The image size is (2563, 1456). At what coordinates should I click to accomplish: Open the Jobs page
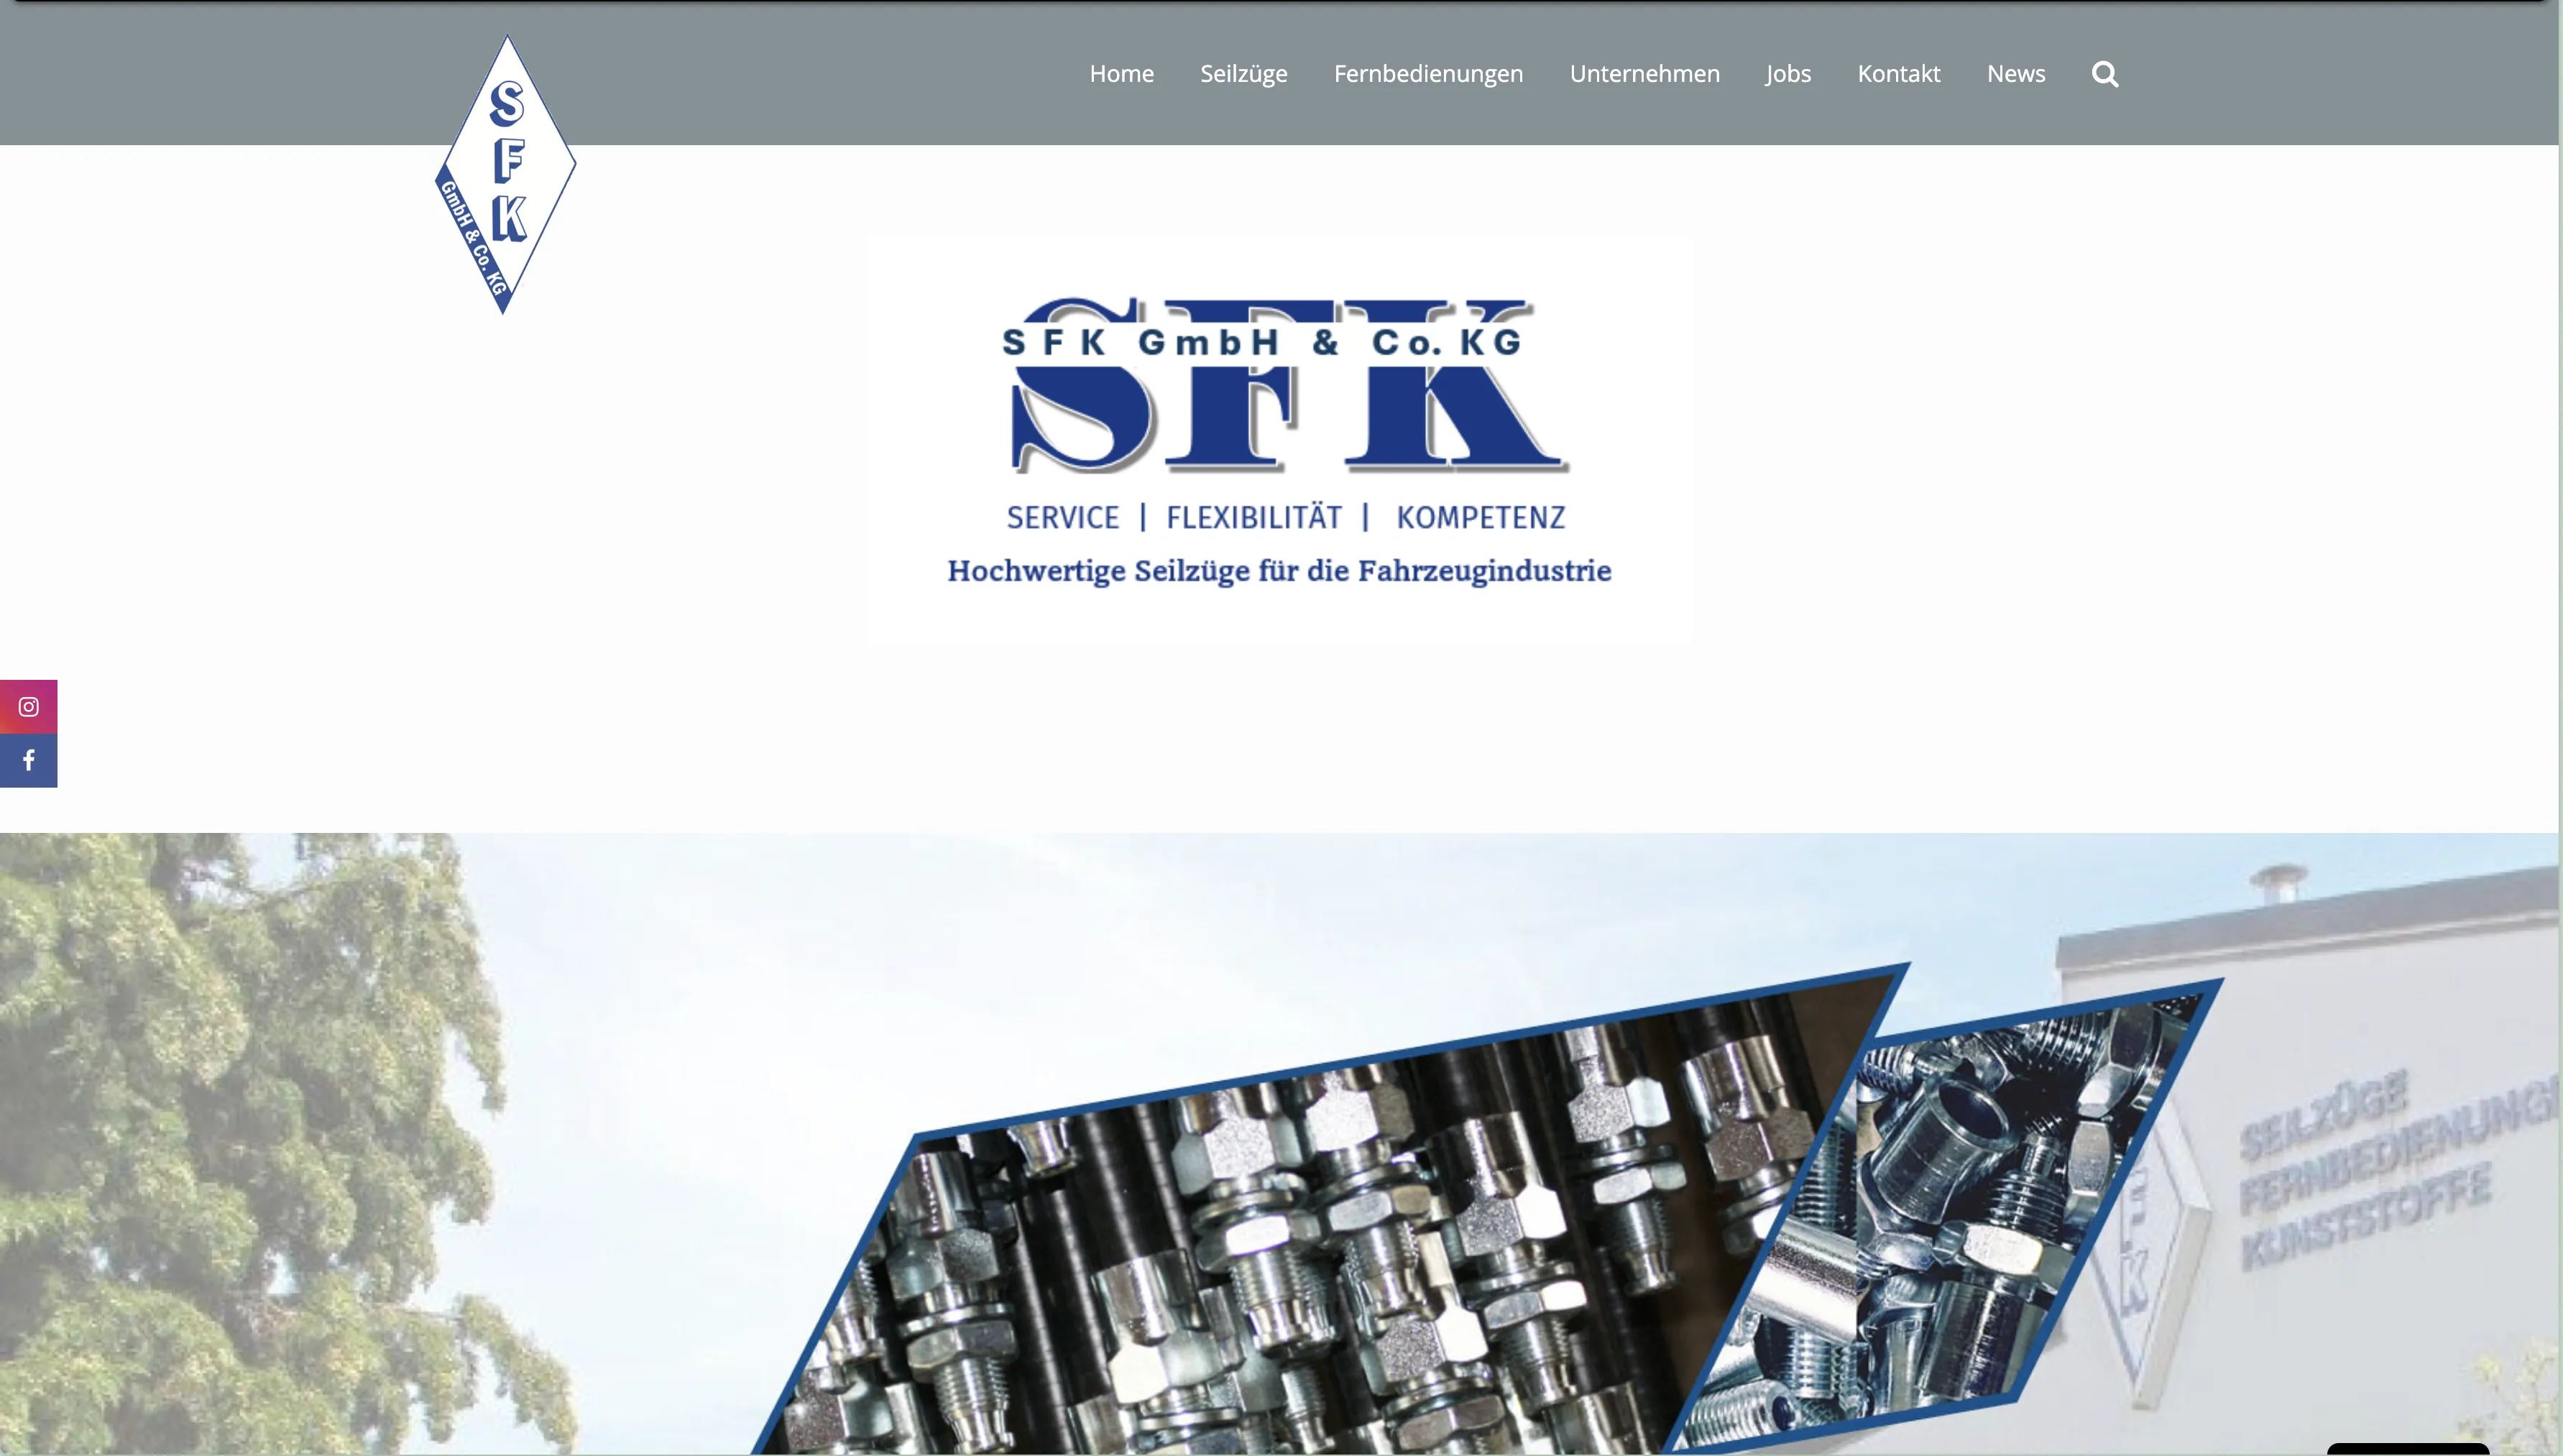[1788, 73]
